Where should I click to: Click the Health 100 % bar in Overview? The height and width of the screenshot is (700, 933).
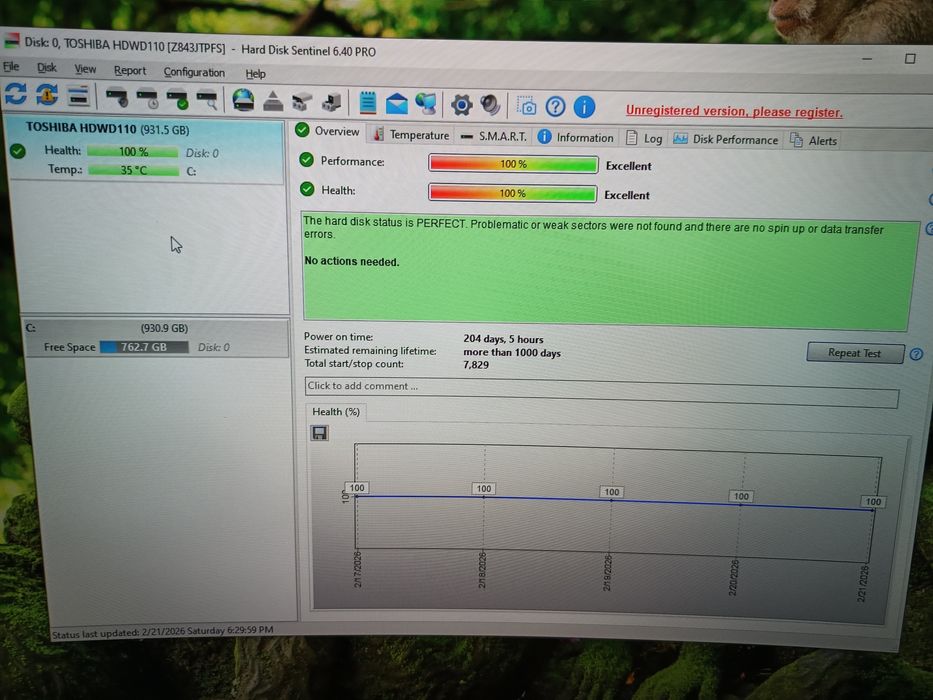(x=512, y=193)
